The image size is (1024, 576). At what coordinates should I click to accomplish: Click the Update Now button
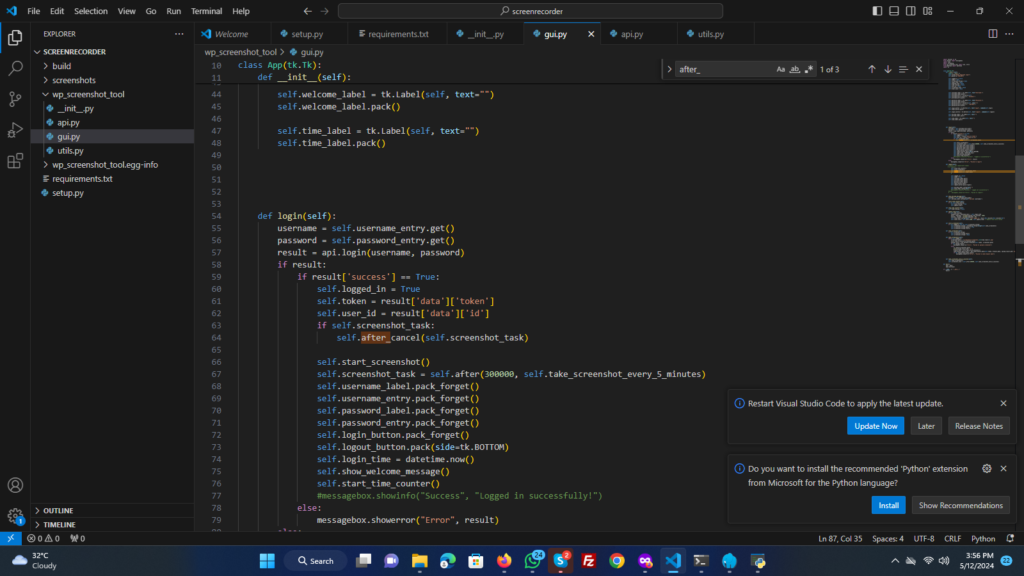875,426
